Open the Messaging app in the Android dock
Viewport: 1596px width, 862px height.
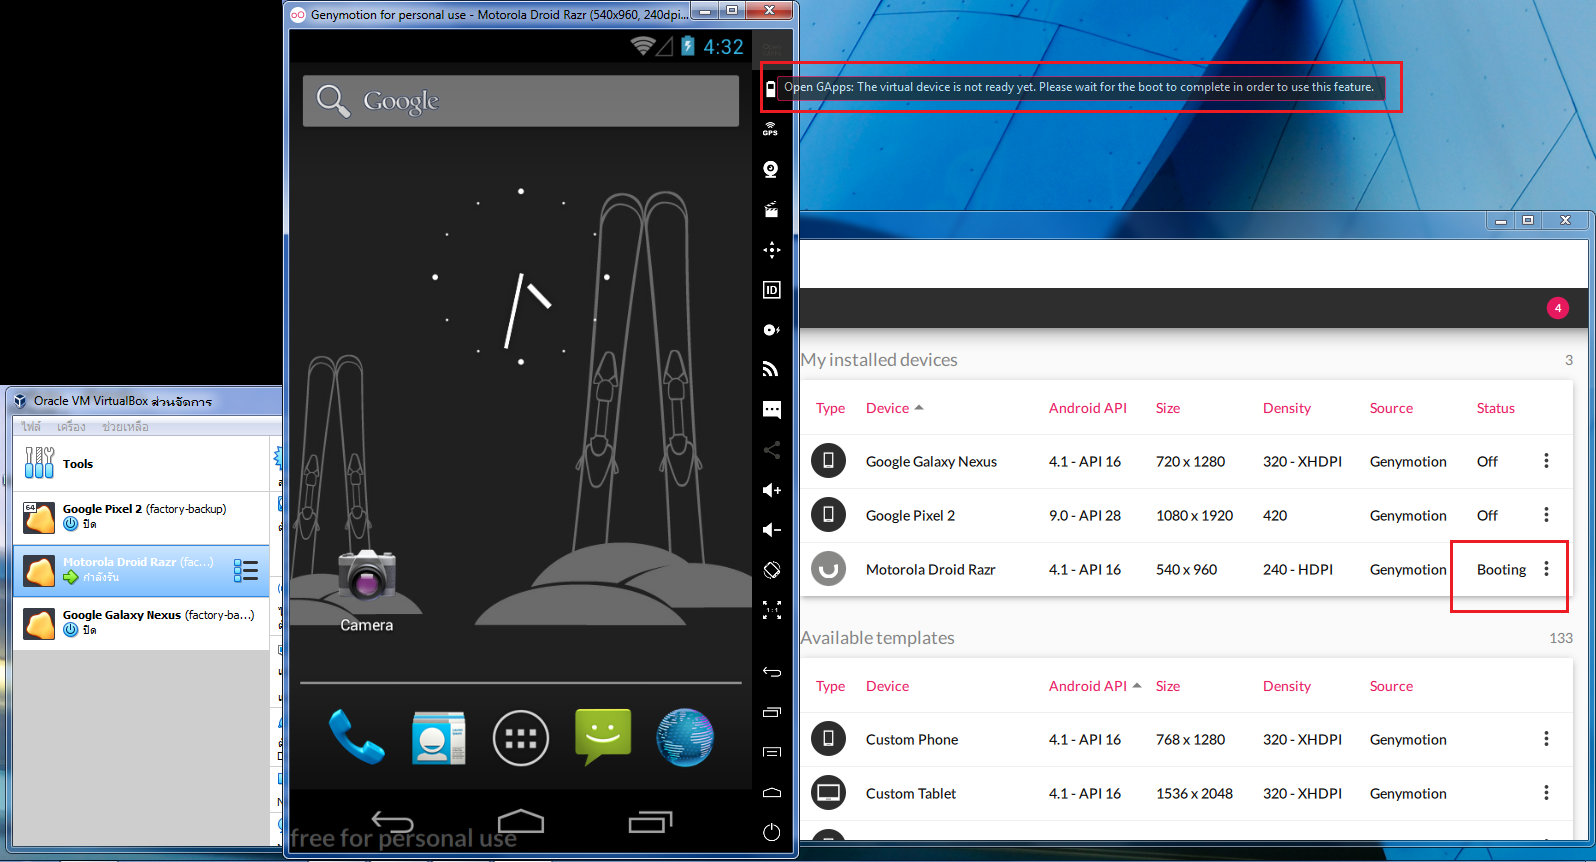click(x=603, y=737)
